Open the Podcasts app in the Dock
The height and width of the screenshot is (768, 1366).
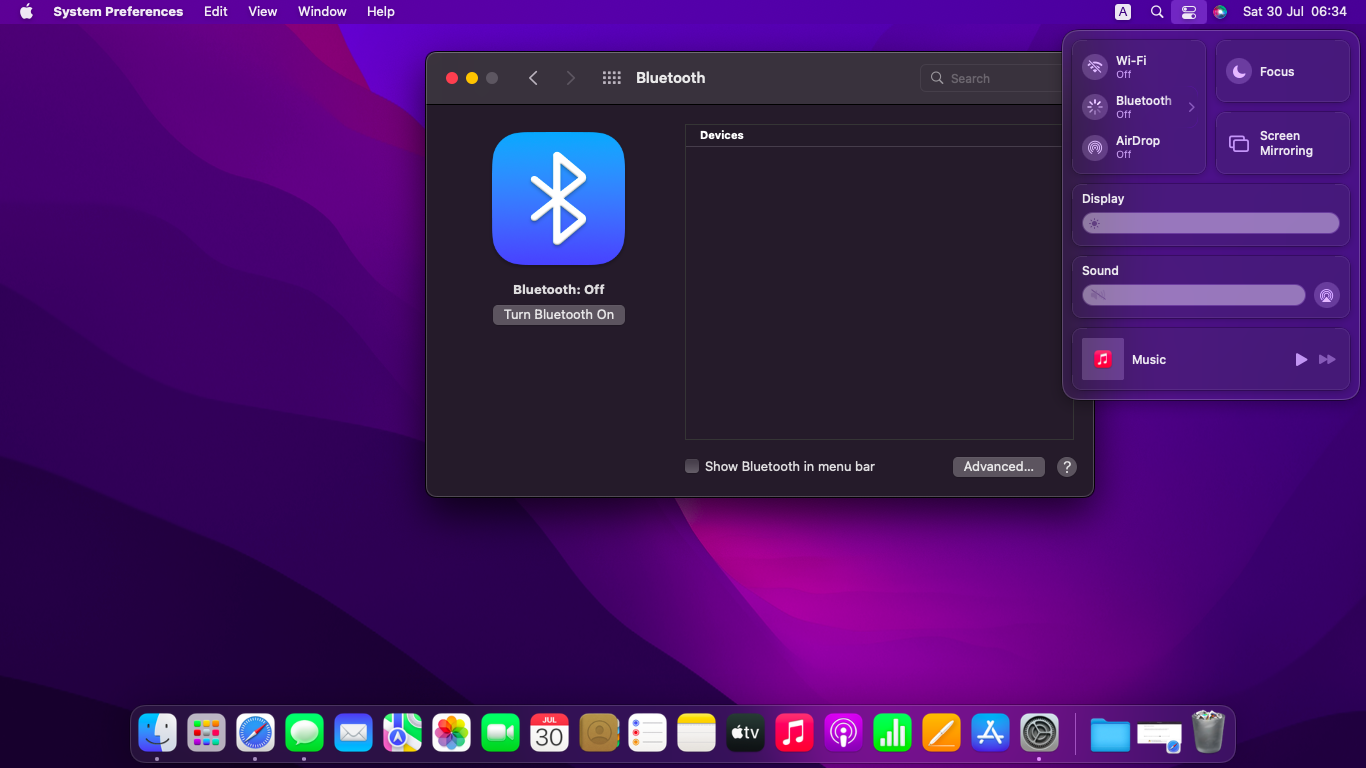(x=843, y=734)
